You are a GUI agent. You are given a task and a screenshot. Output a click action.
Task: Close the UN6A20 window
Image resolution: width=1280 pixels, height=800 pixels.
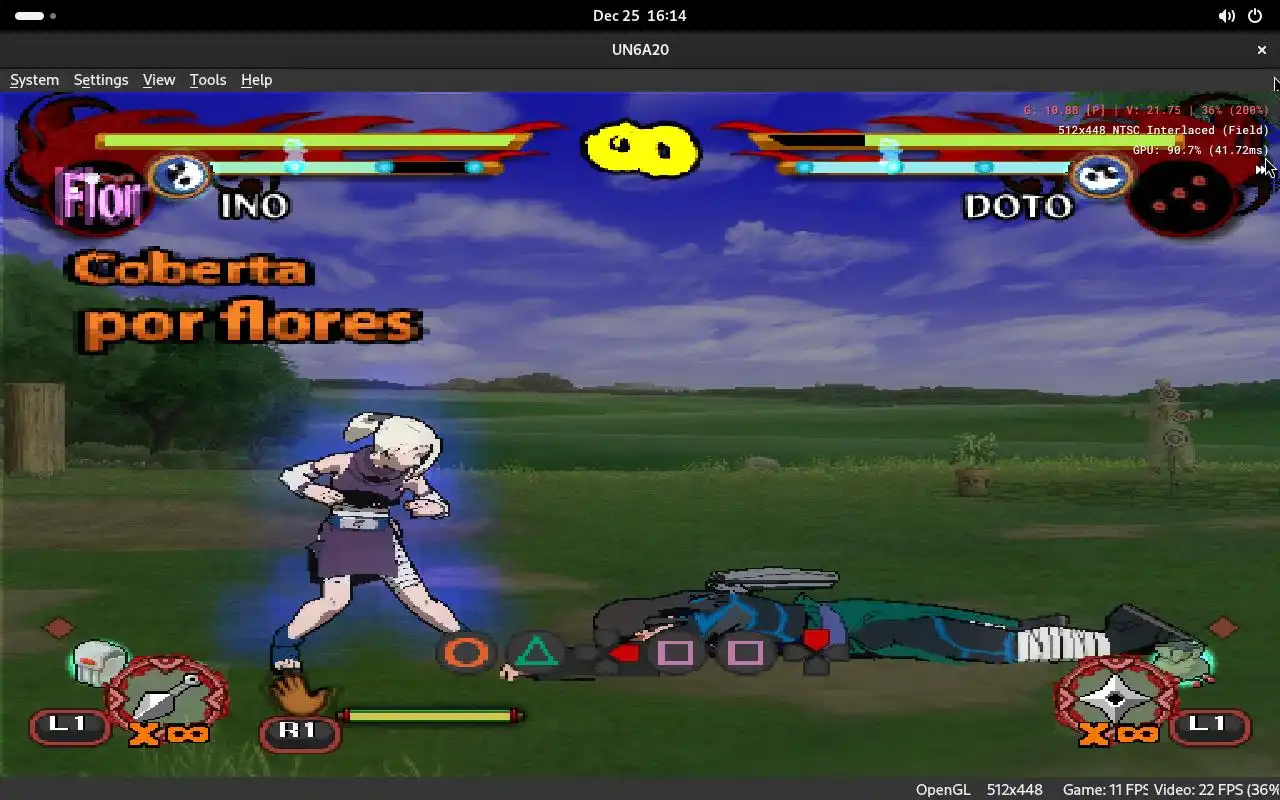1261,49
